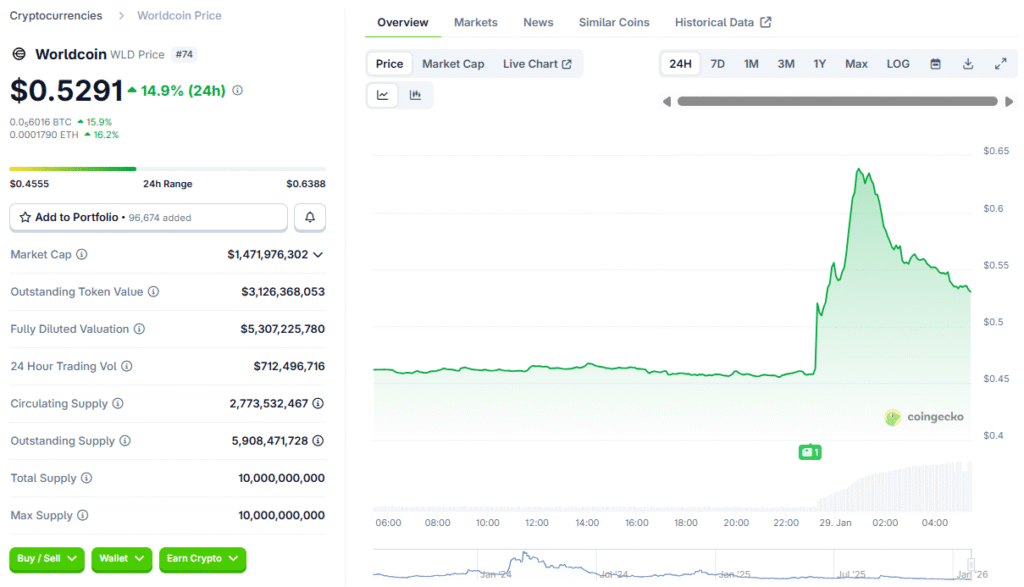Download the price chart image
Image resolution: width=1024 pixels, height=587 pixels.
[x=967, y=63]
